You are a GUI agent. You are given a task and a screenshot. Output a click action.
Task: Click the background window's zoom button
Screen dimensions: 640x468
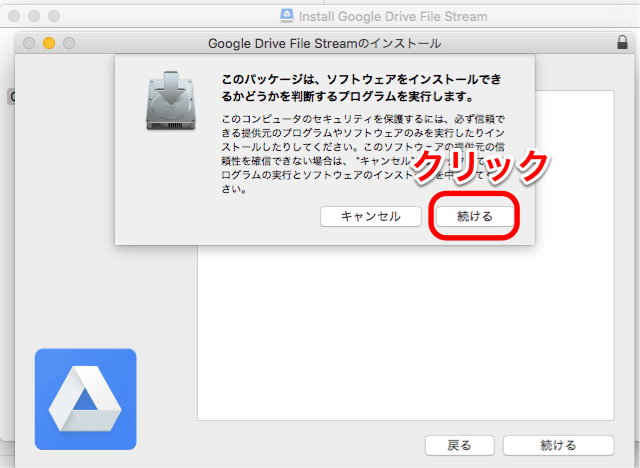53,16
